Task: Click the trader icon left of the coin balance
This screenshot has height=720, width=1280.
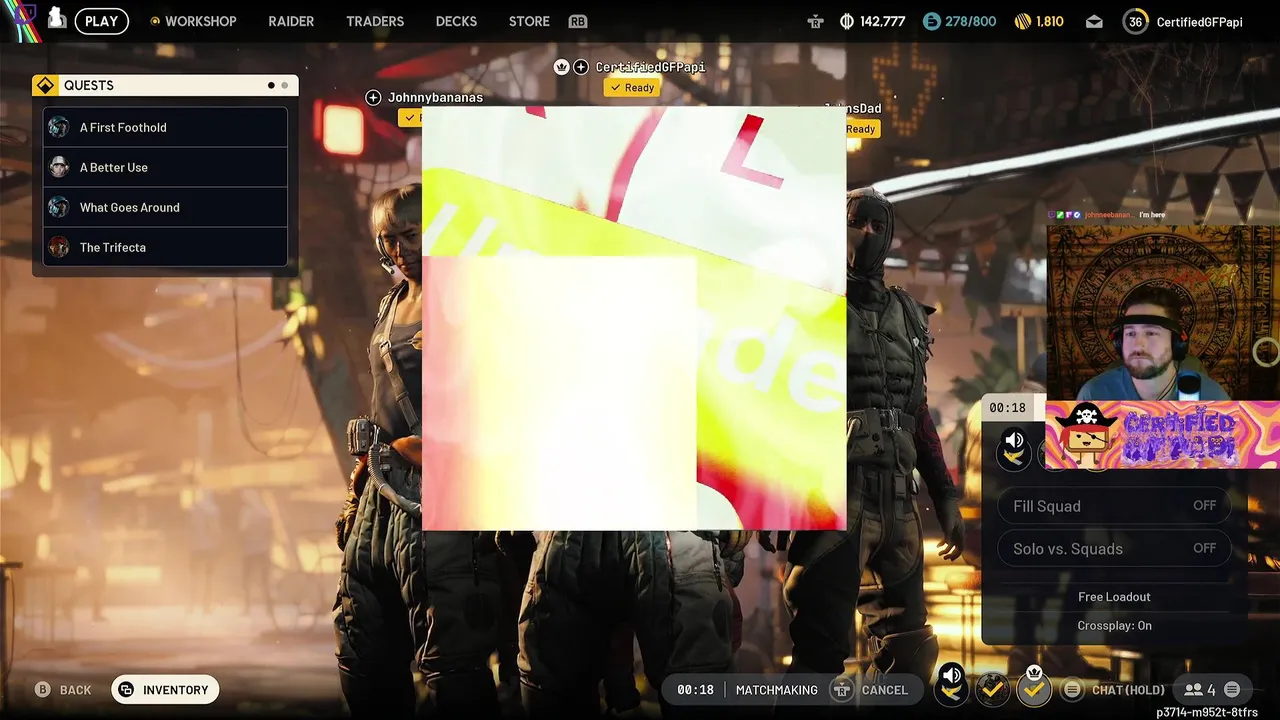Action: point(816,21)
